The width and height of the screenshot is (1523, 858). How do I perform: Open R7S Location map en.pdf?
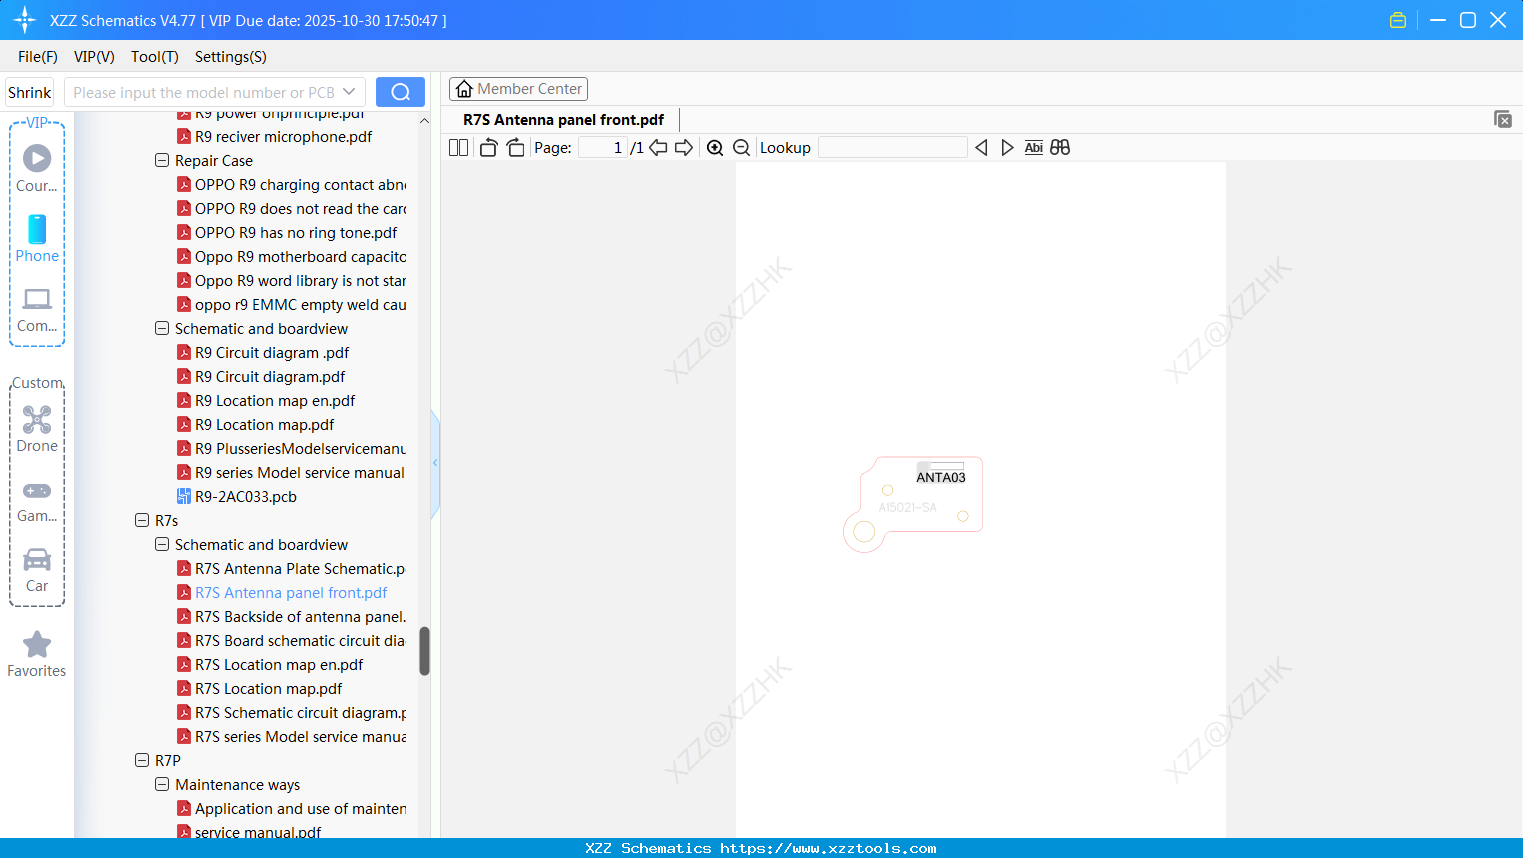click(279, 665)
